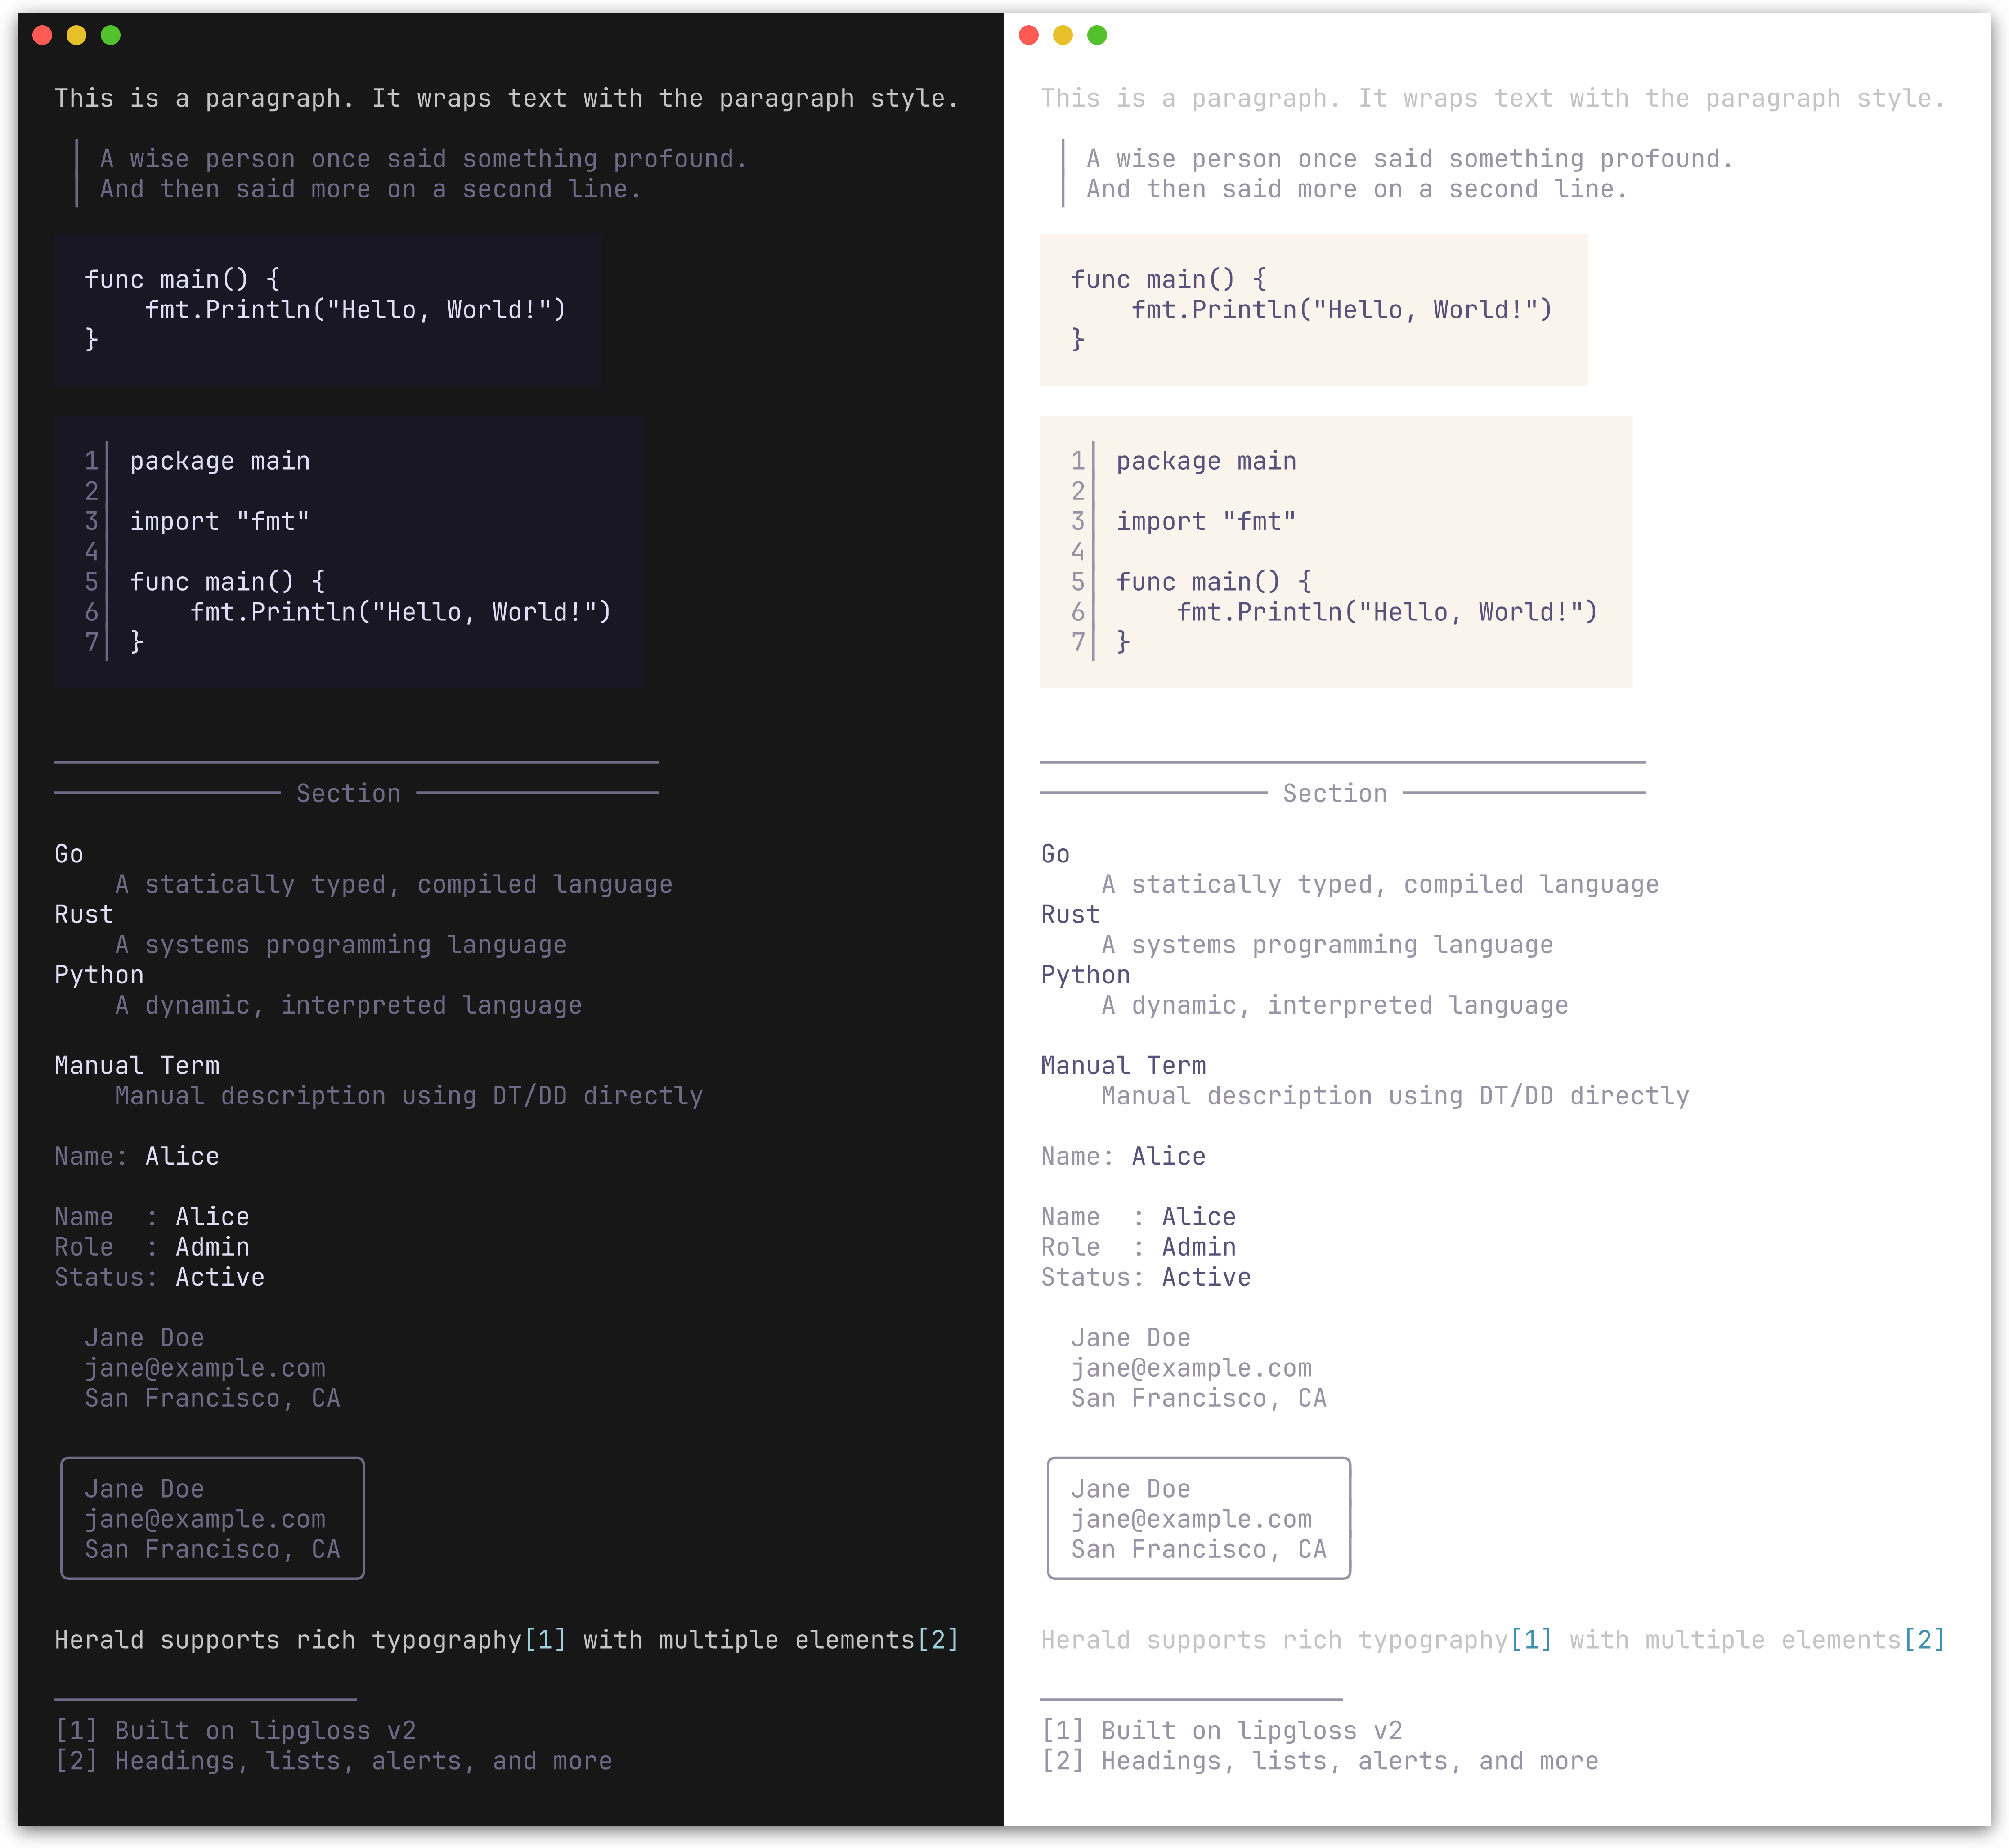Click line number 3 in light code block

(1077, 522)
